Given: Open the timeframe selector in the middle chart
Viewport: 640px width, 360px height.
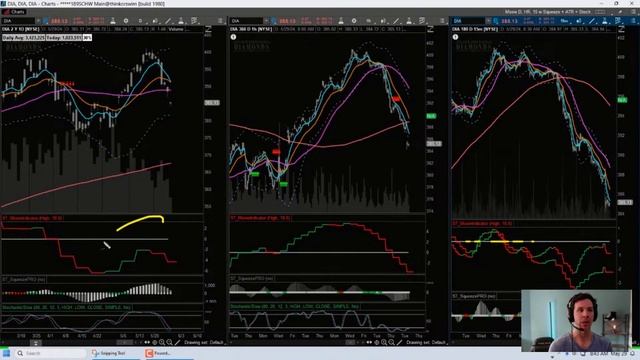Looking at the screenshot, I should pyautogui.click(x=368, y=21).
